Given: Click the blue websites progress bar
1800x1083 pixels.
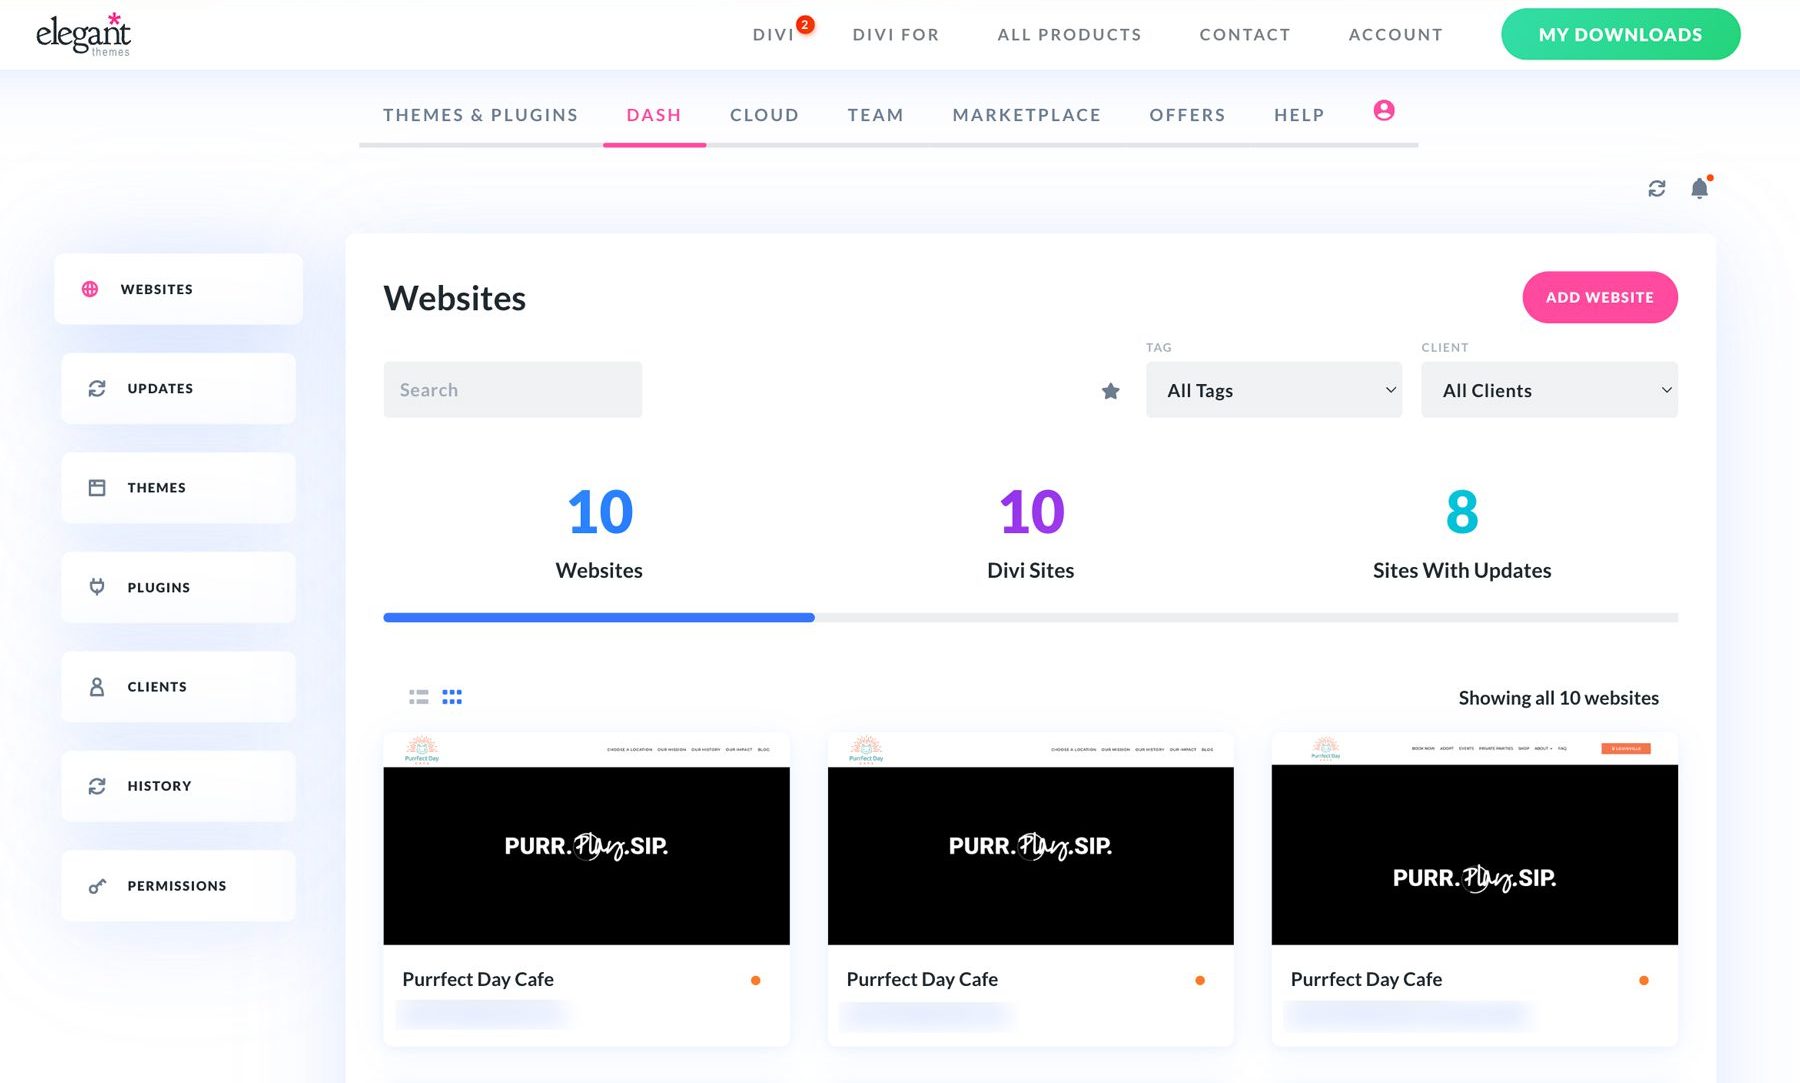Looking at the screenshot, I should click(x=598, y=617).
